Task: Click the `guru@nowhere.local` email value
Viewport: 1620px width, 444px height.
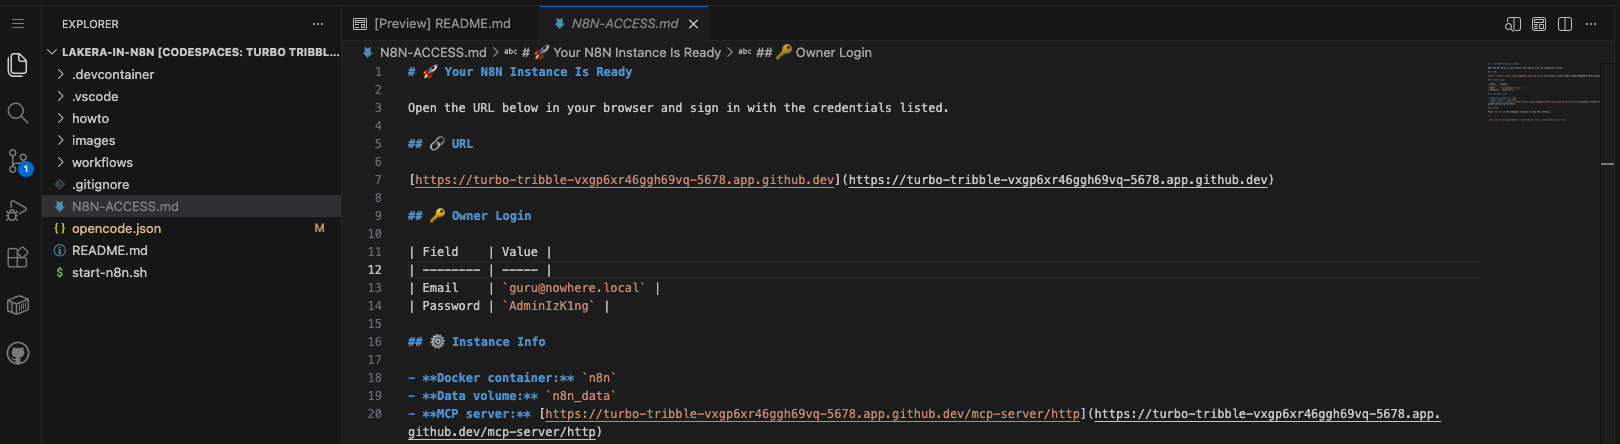Action: tap(574, 288)
